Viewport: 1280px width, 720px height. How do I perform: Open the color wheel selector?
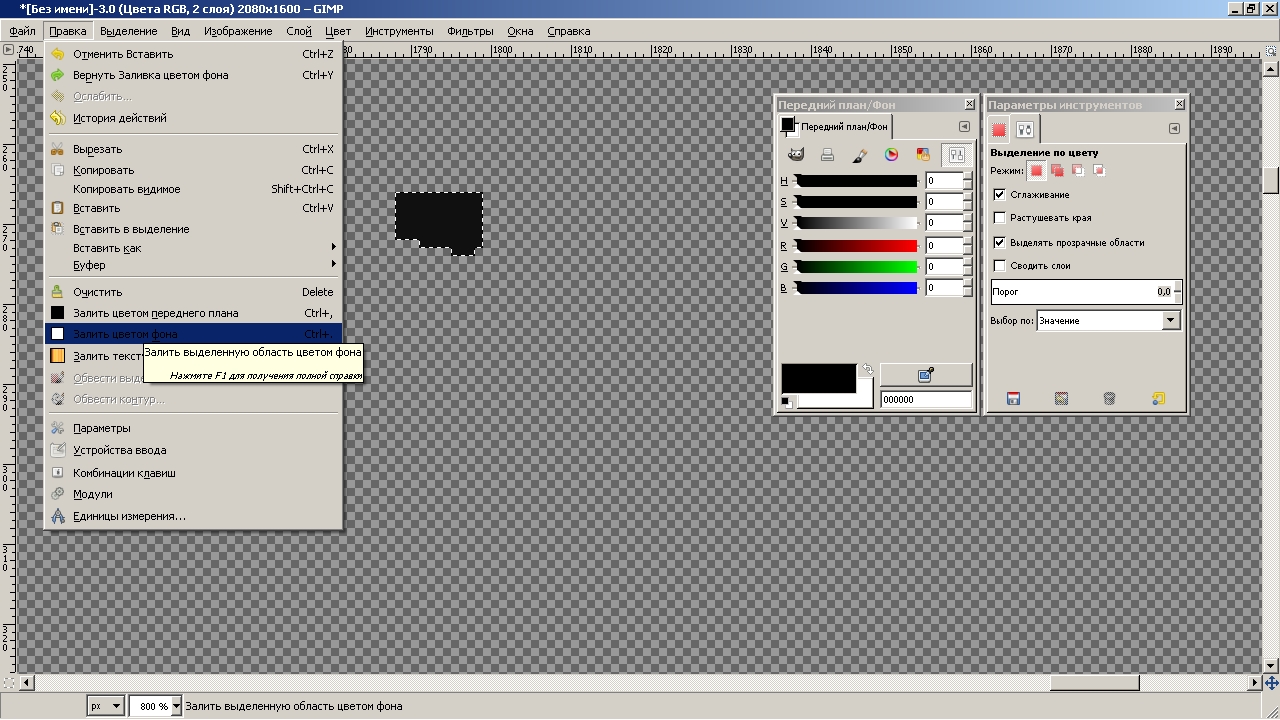[x=891, y=155]
